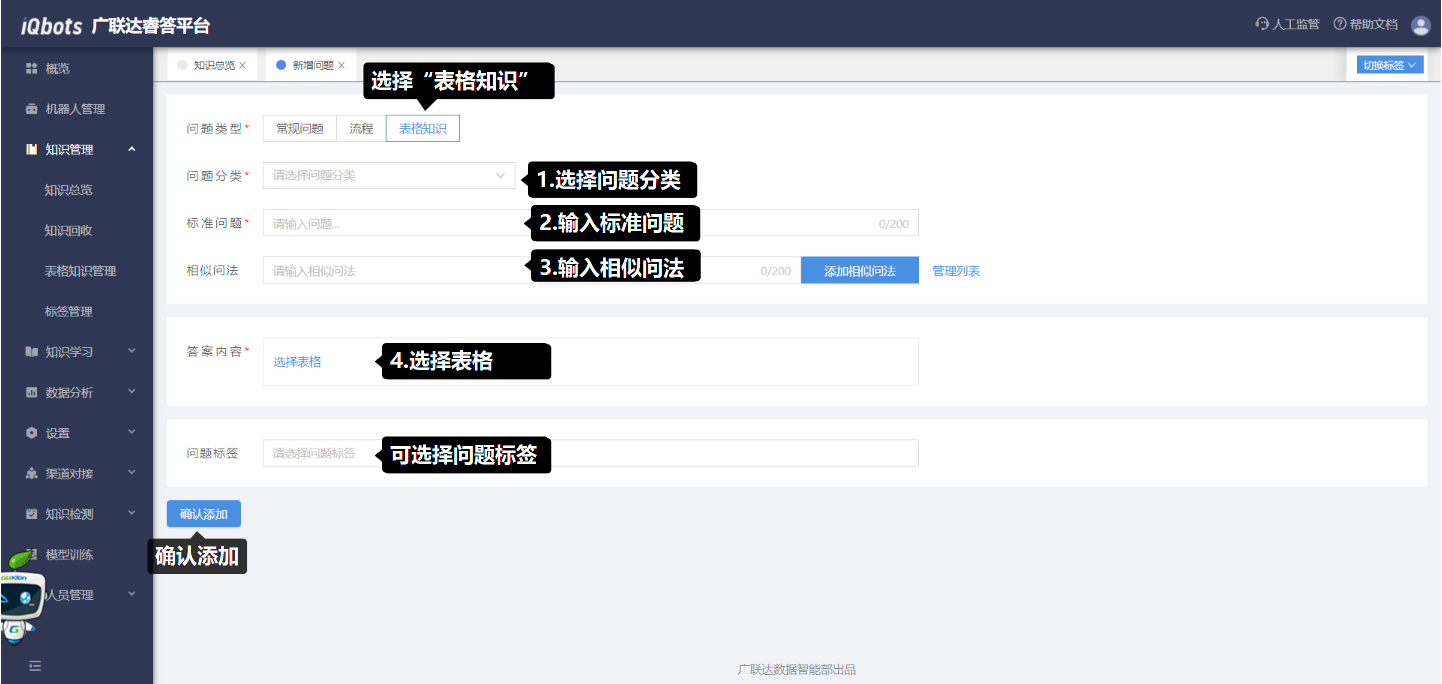Select 常规问题 question type

299,129
